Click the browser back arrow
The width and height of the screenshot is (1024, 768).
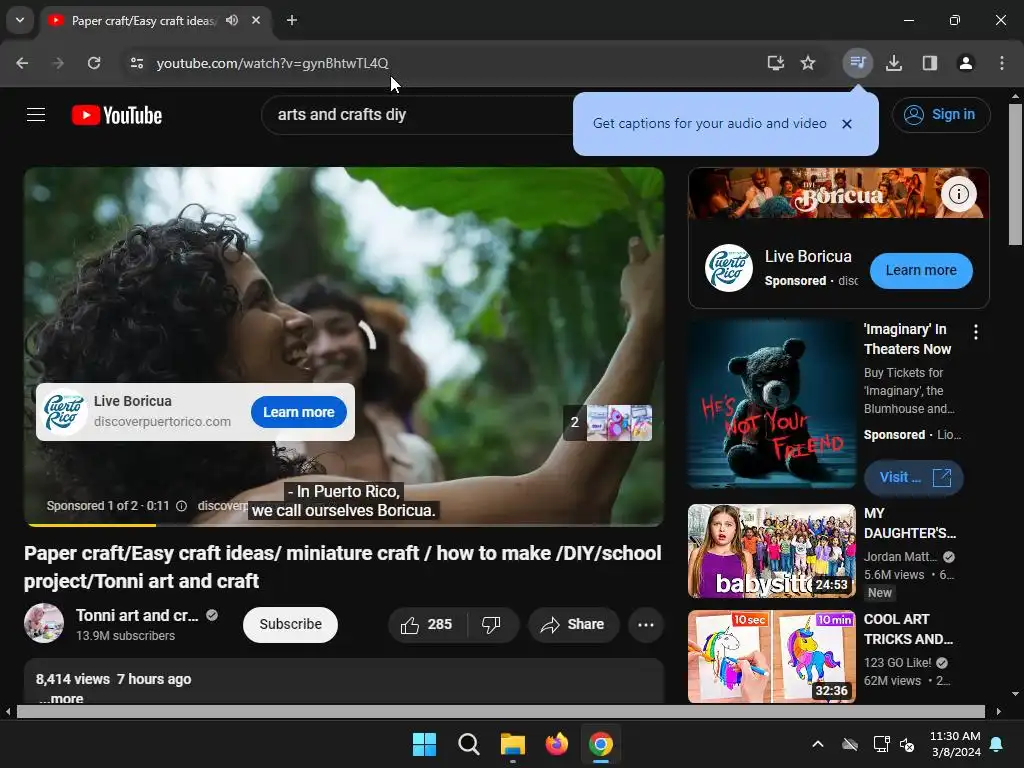point(22,63)
